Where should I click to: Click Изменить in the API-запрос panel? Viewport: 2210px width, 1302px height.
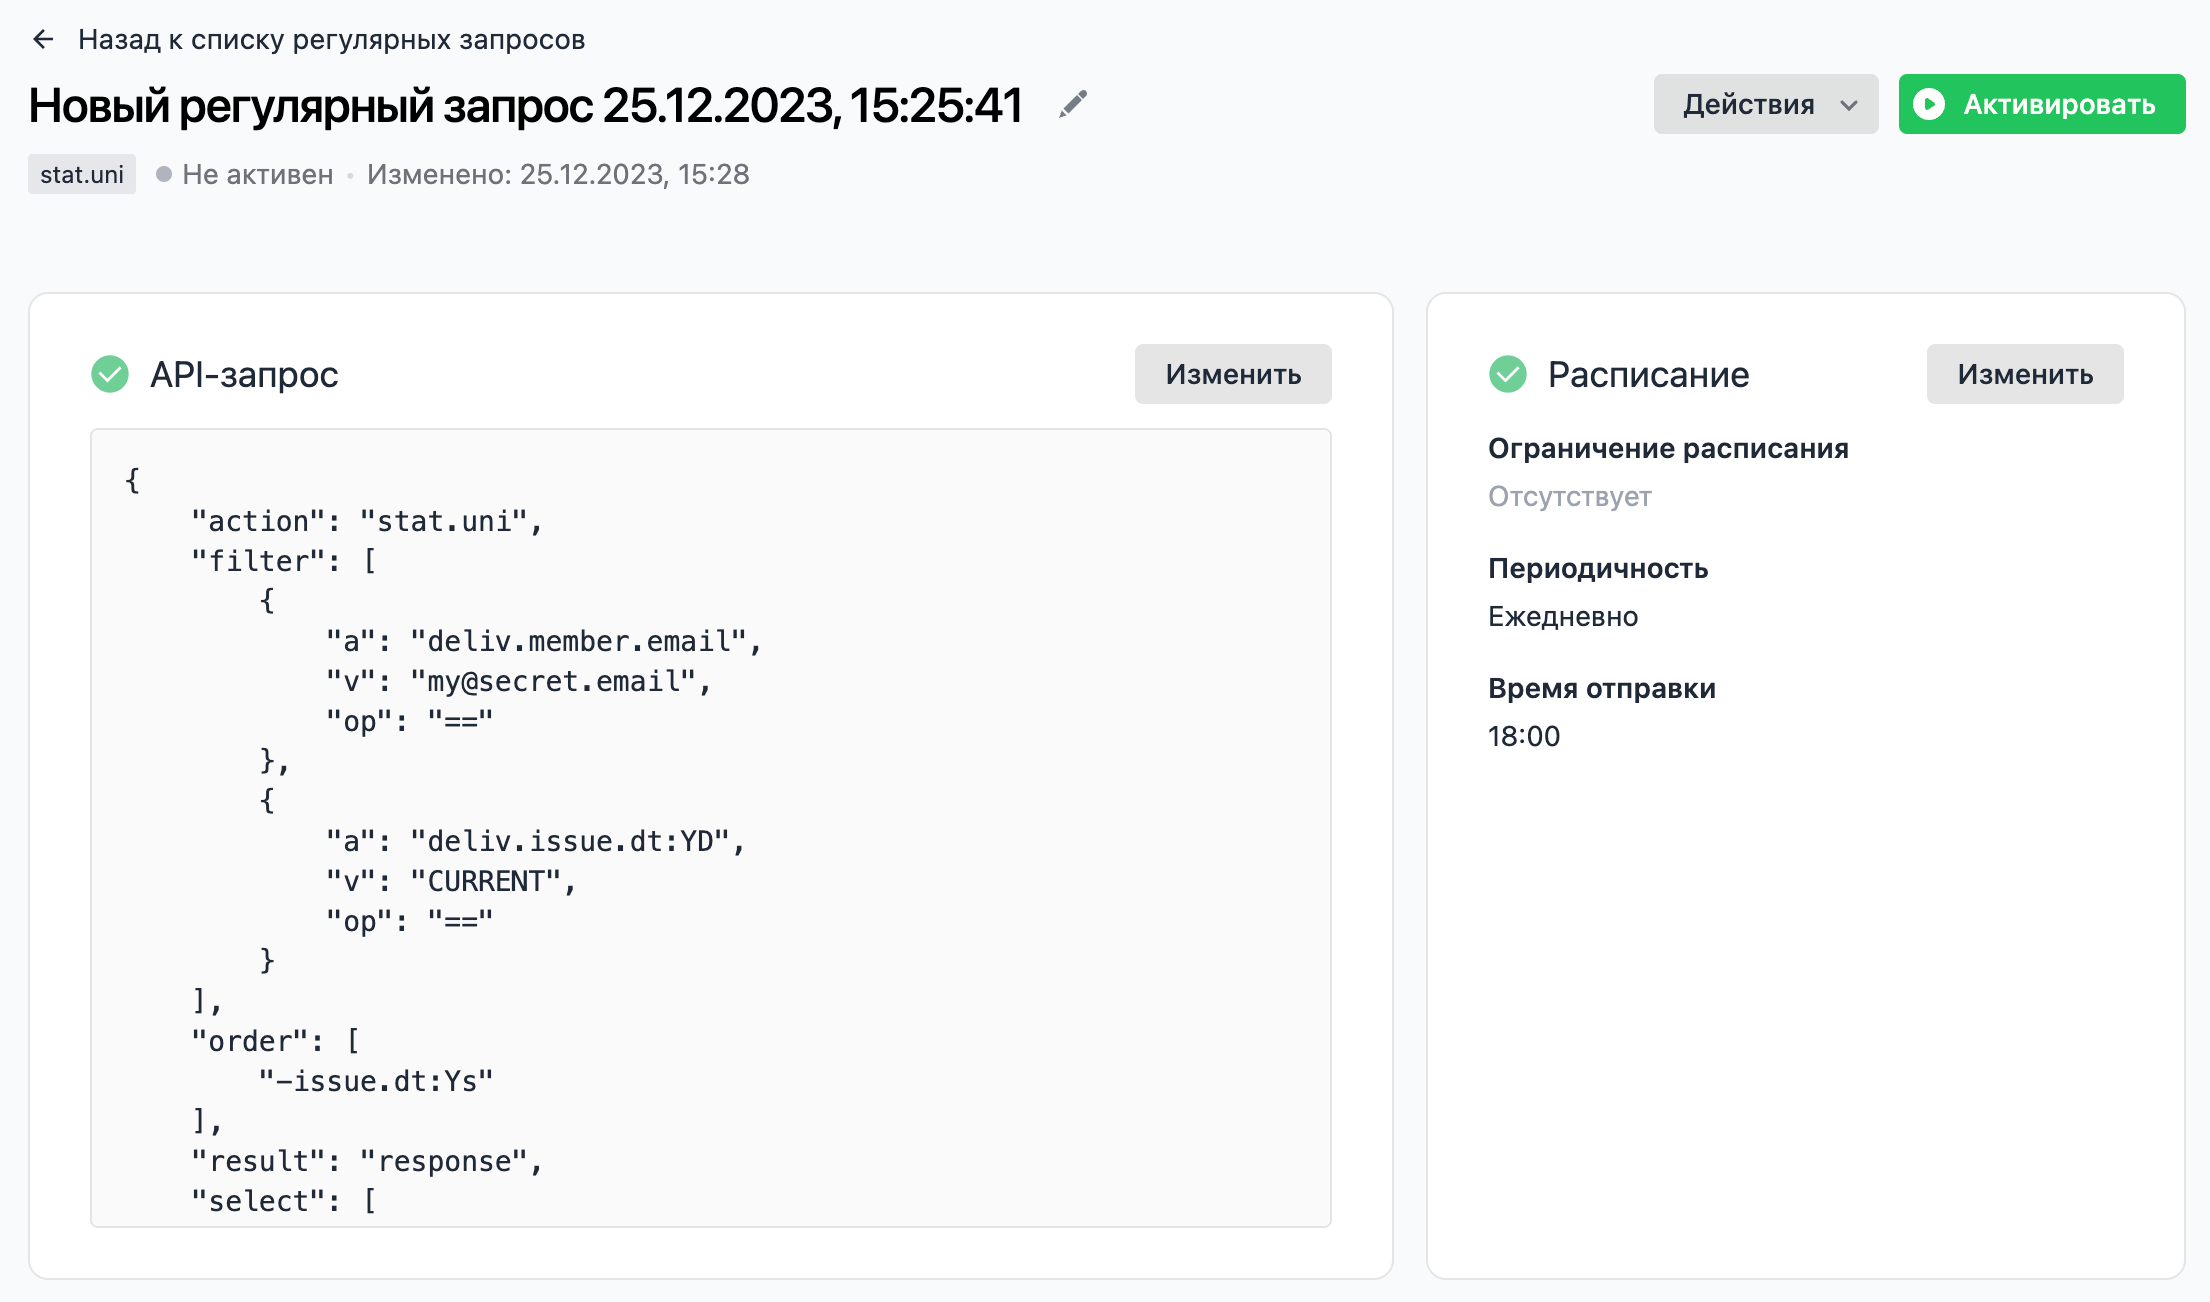[x=1232, y=374]
